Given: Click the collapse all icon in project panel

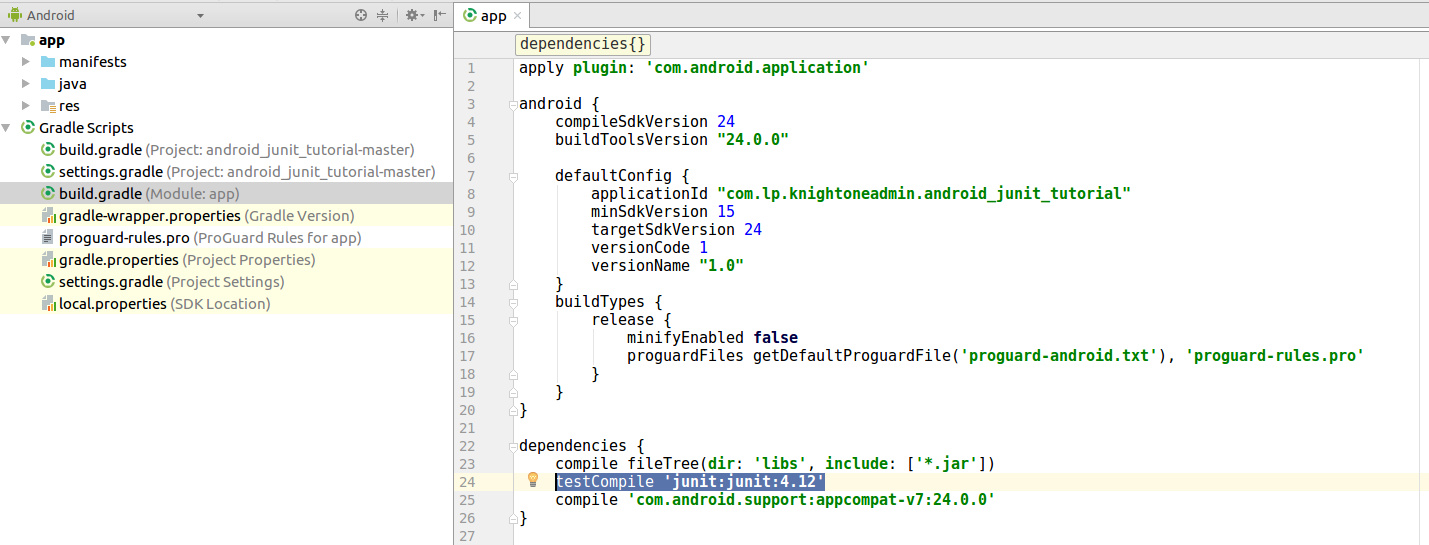Looking at the screenshot, I should click(x=382, y=15).
